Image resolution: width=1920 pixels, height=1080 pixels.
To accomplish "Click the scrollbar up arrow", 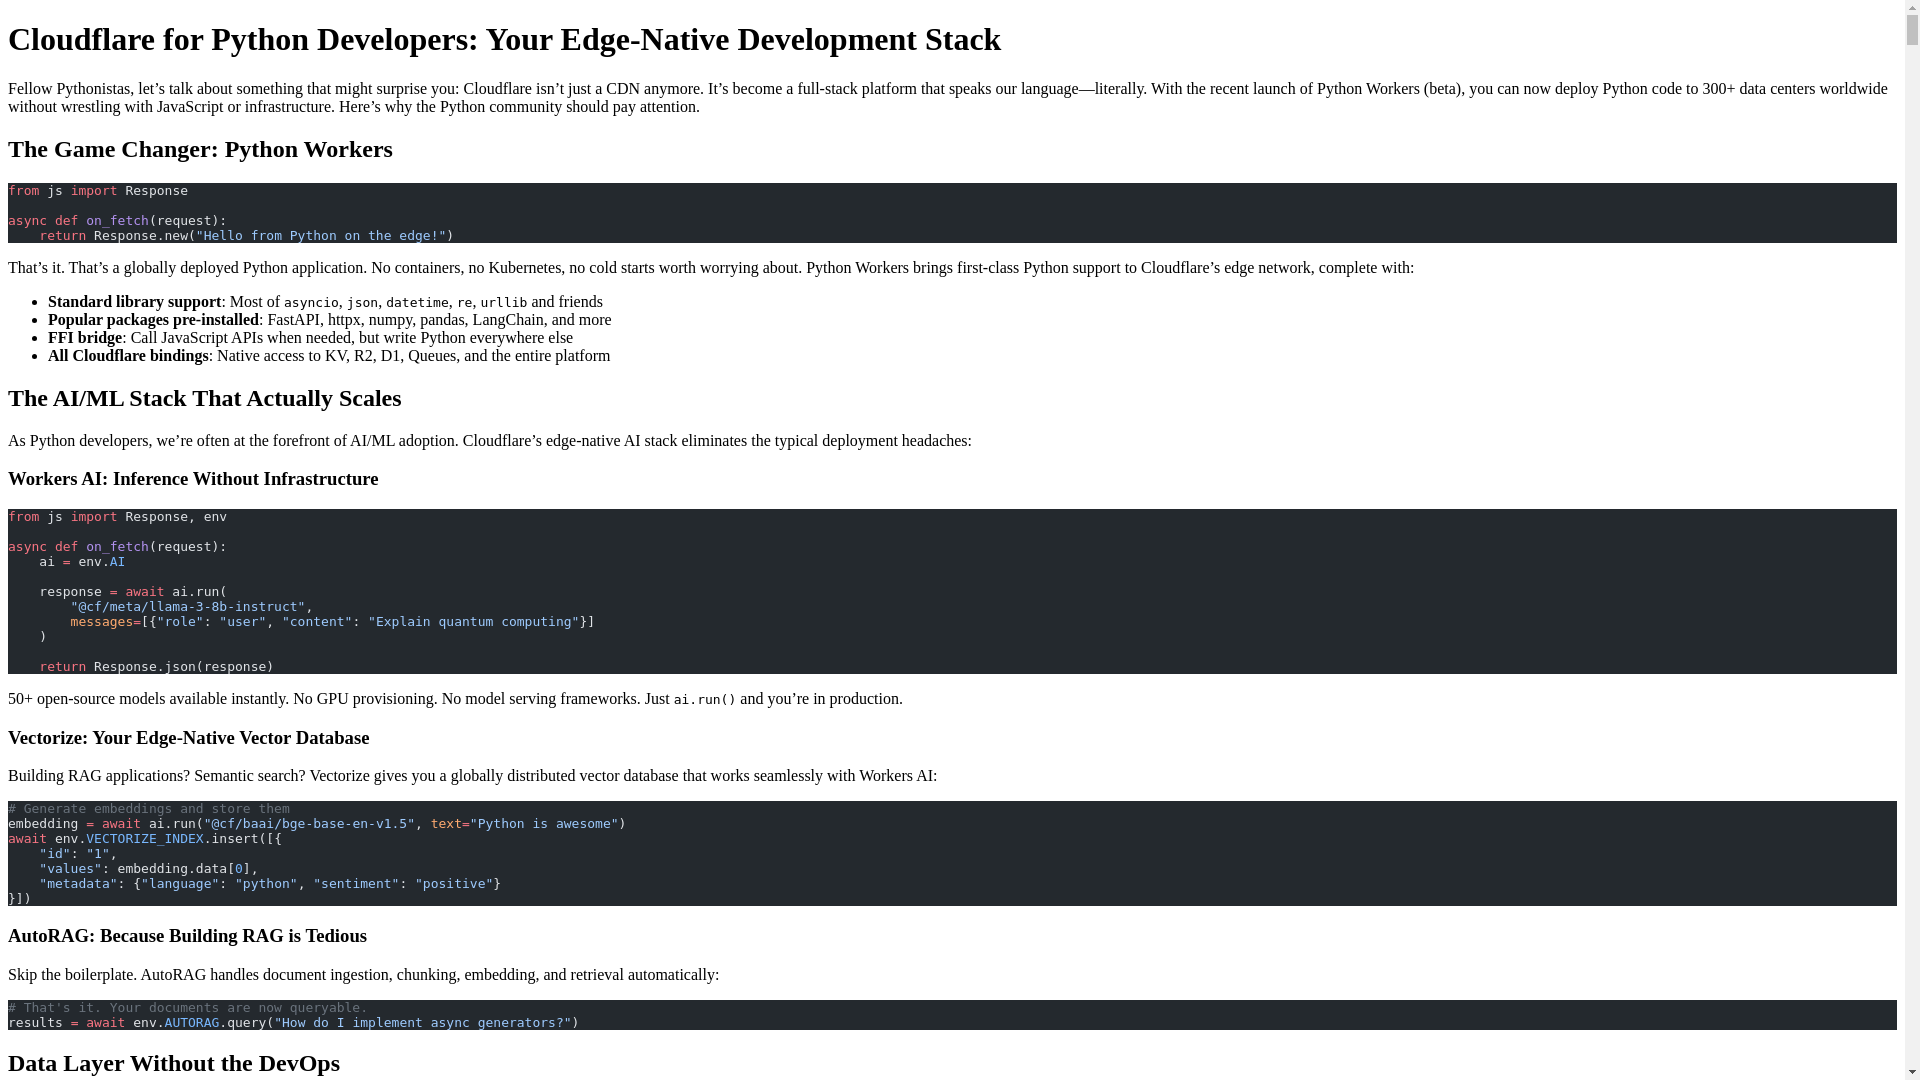I will point(1912,8).
